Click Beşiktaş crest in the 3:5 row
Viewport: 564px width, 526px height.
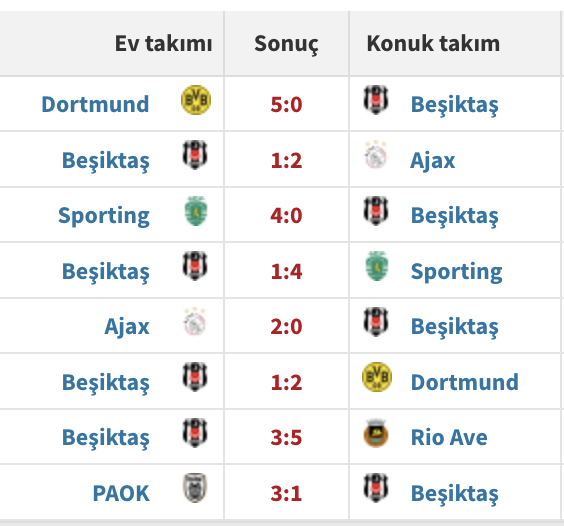click(x=195, y=433)
